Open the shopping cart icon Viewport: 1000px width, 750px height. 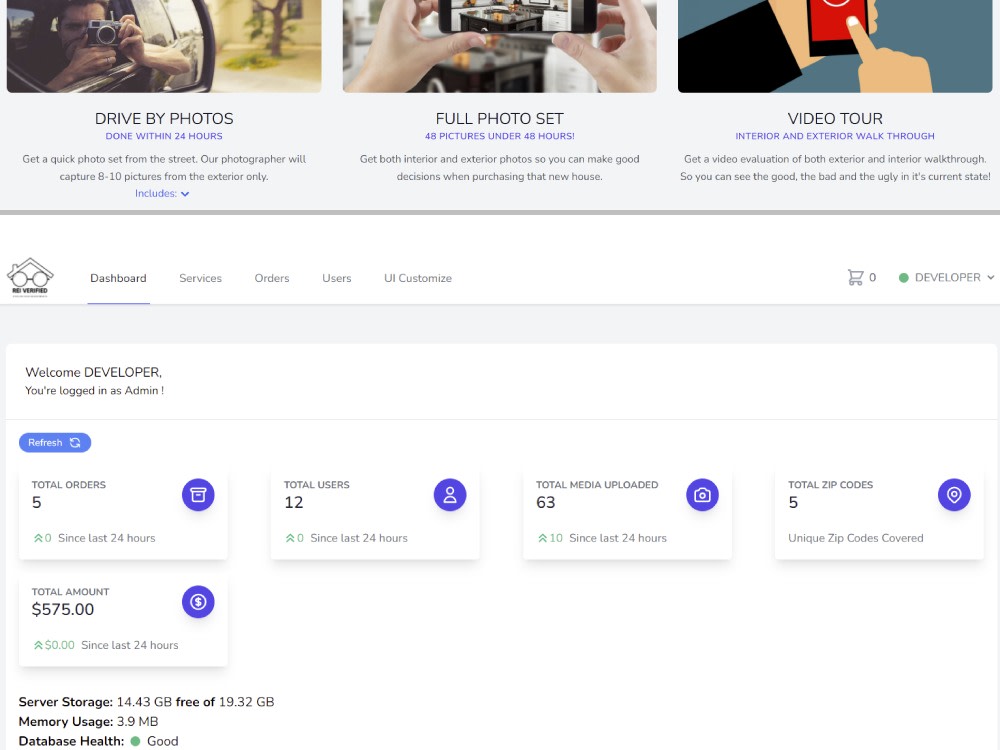pyautogui.click(x=855, y=277)
